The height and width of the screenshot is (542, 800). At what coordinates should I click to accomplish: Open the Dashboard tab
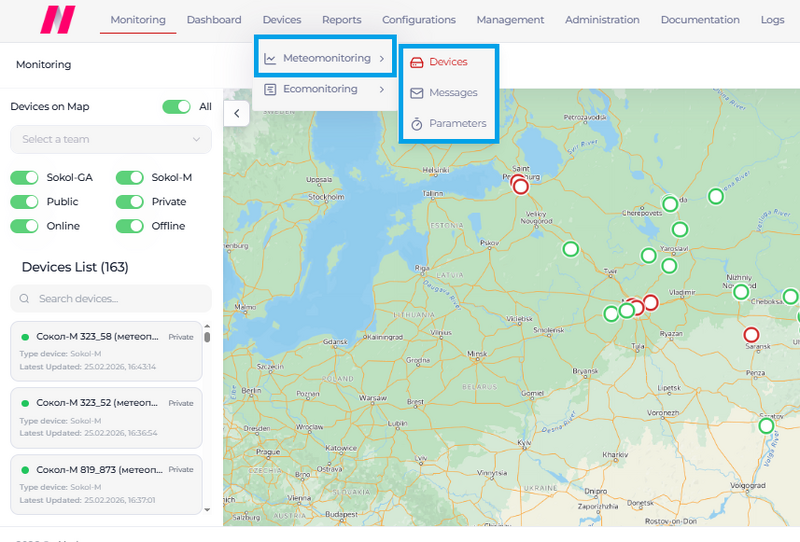point(214,20)
